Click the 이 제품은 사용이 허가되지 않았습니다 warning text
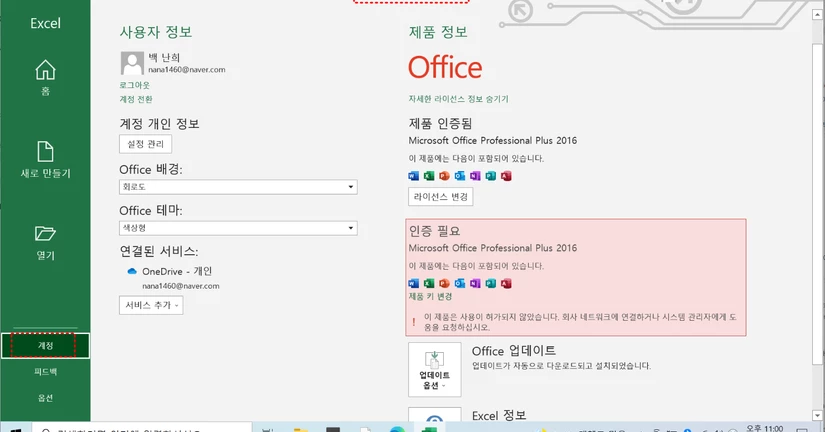Image resolution: width=825 pixels, height=432 pixels. (580, 322)
